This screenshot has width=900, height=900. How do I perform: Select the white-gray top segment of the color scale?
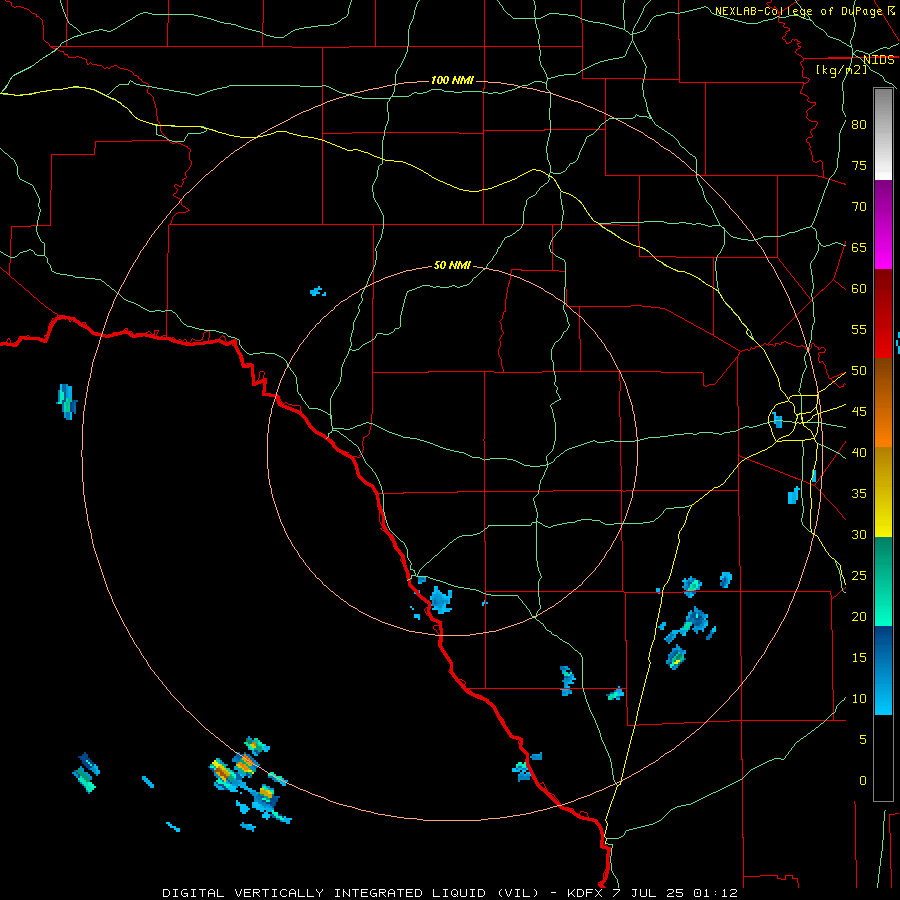[x=883, y=134]
